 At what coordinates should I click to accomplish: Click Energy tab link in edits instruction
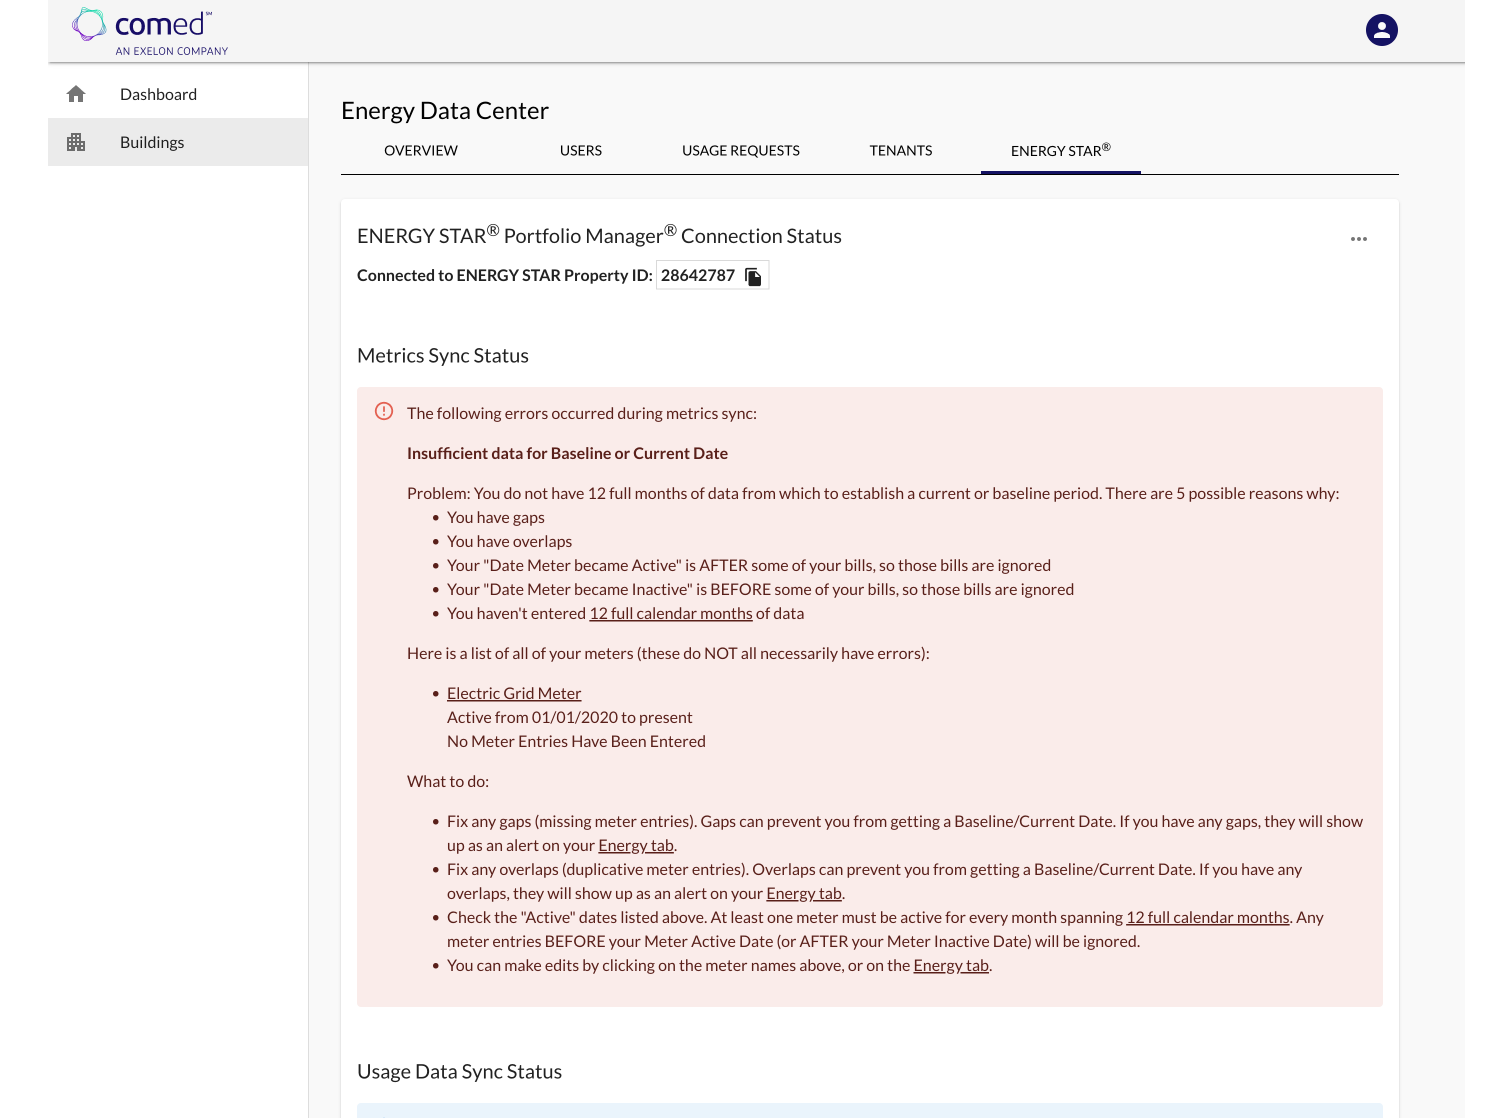coord(951,965)
